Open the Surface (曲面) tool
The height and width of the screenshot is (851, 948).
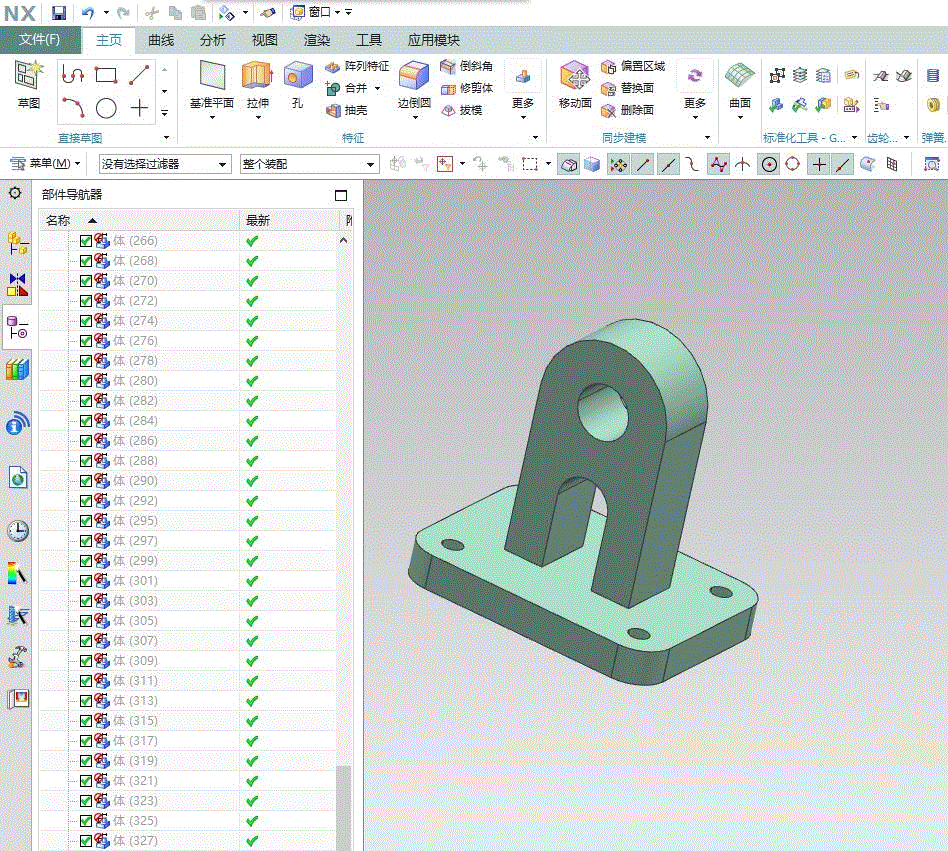739,77
